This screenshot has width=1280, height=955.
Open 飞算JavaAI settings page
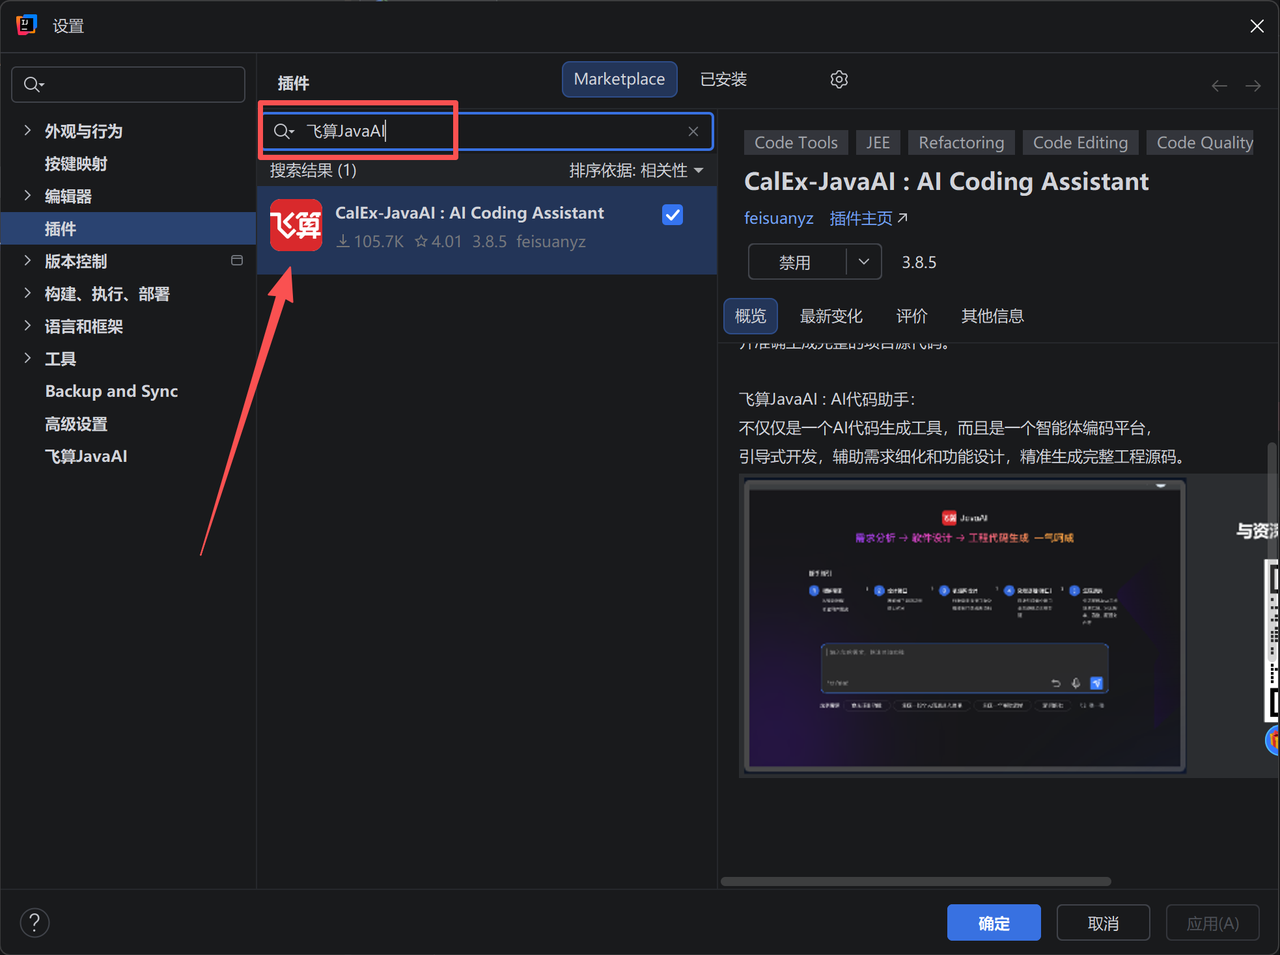click(86, 456)
